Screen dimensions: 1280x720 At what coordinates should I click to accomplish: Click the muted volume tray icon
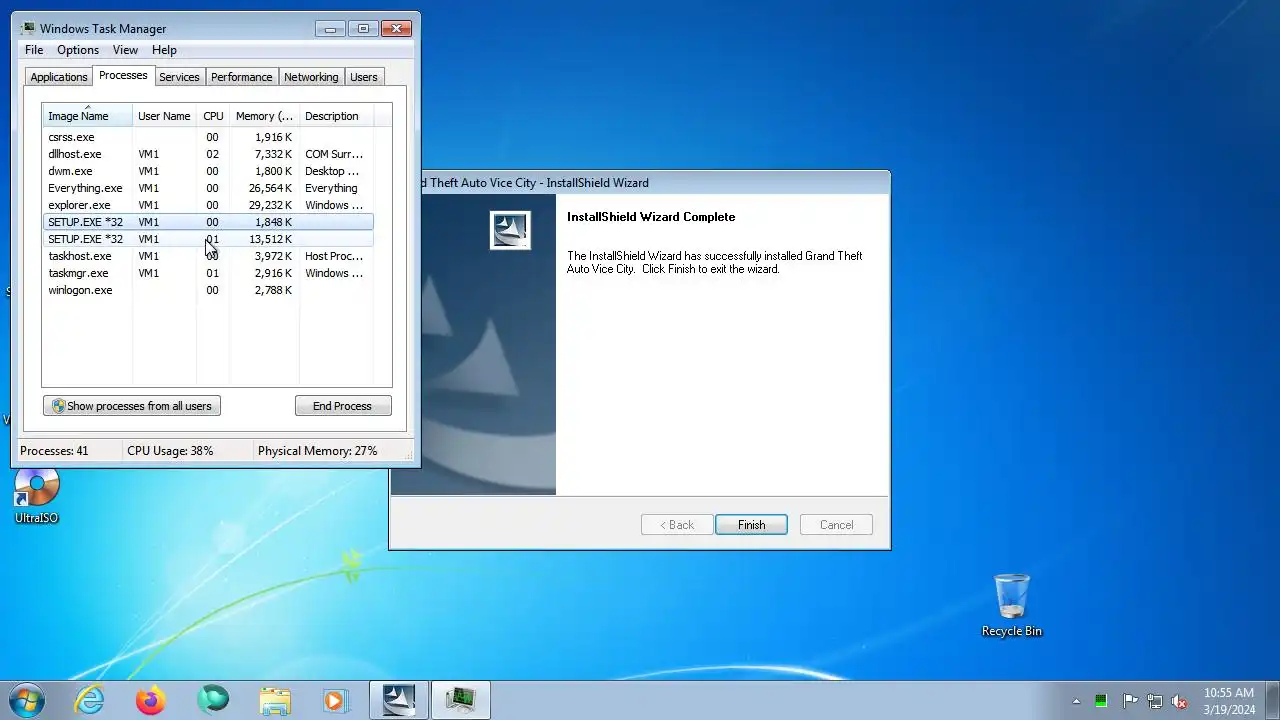[x=1180, y=701]
